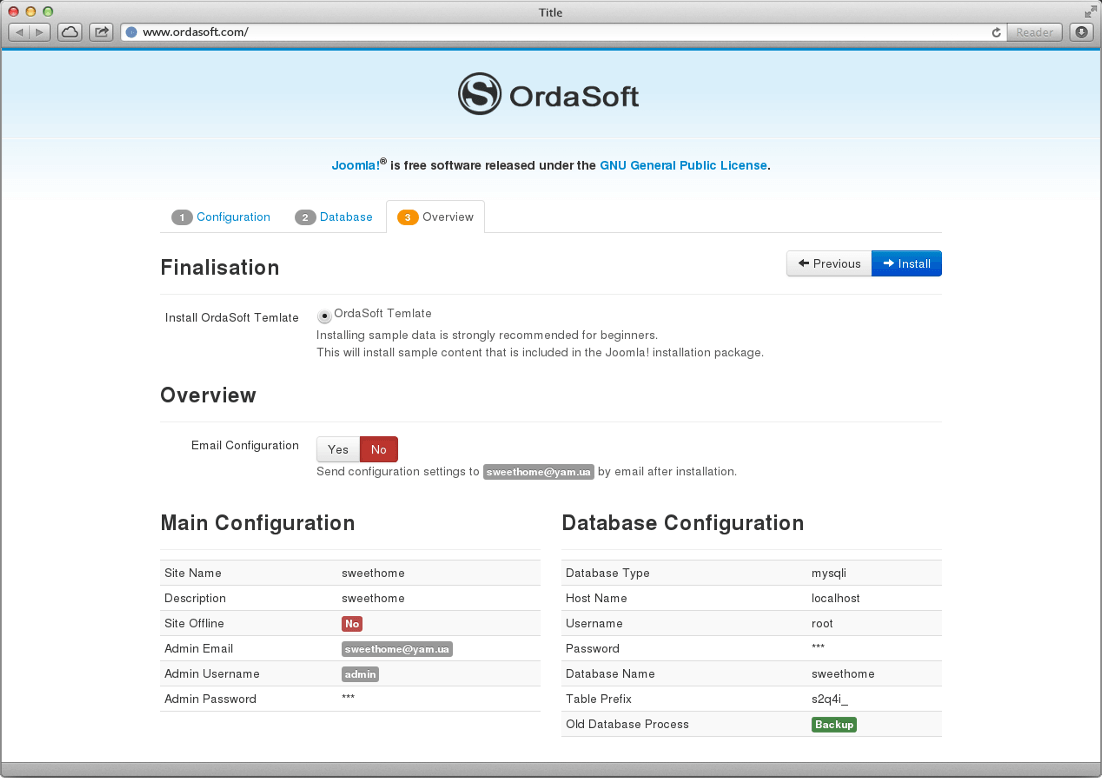Go back with the Previous button
This screenshot has width=1102, height=778.
[x=828, y=263]
